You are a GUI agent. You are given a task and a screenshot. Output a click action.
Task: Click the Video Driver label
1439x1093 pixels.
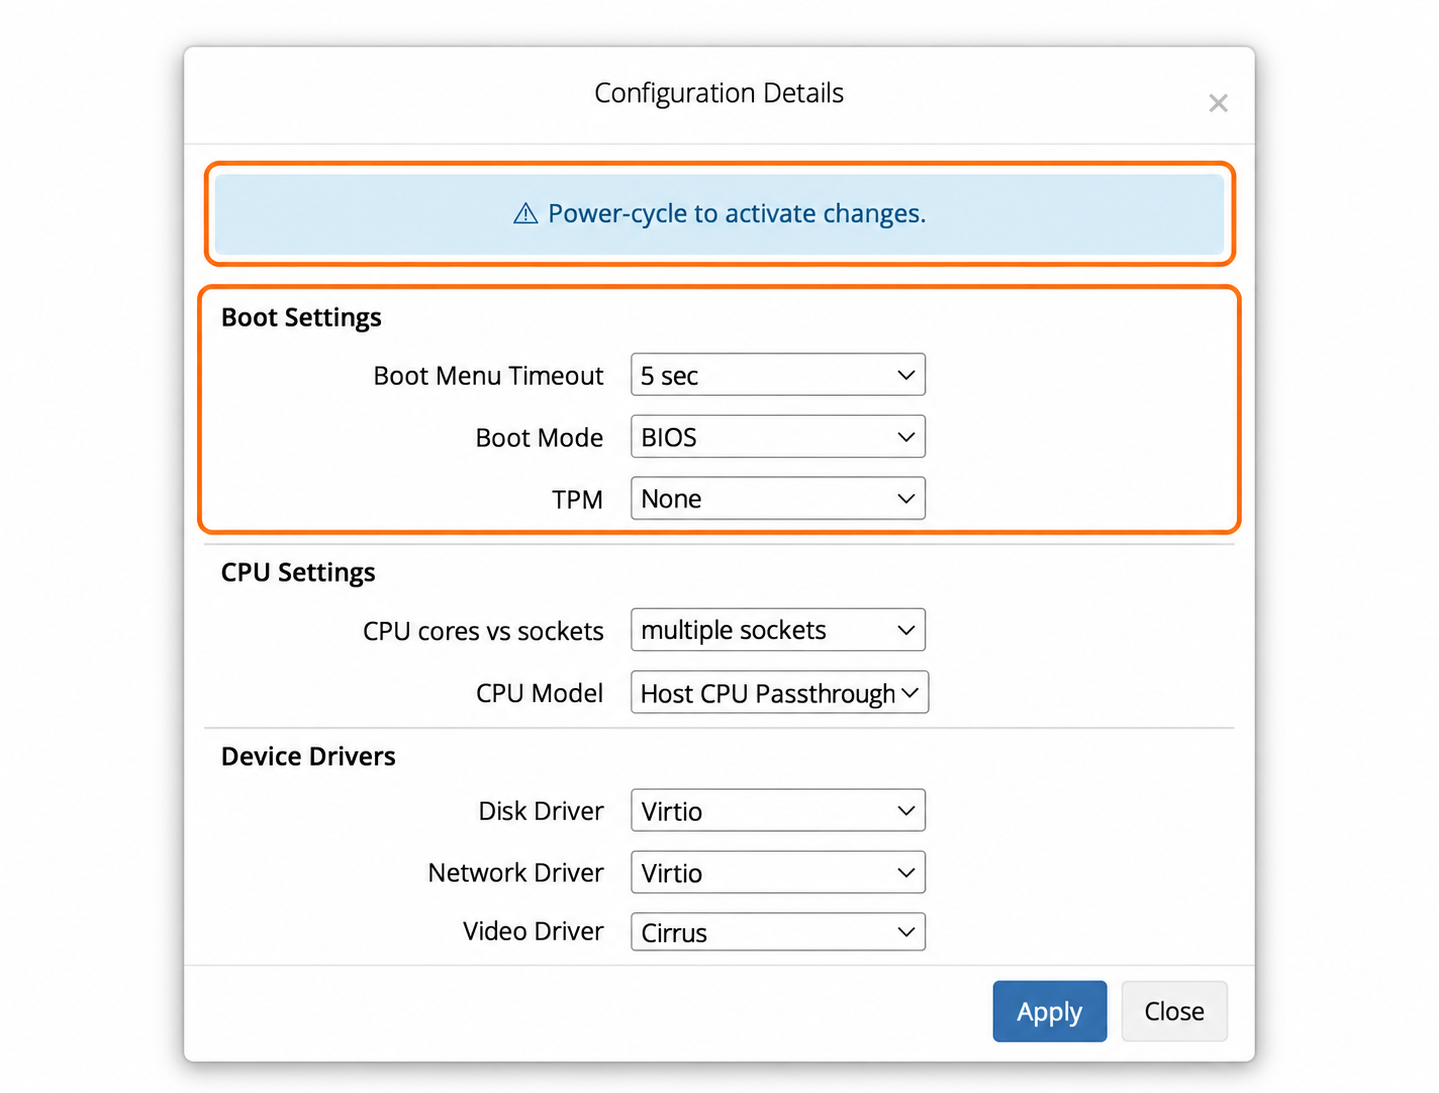[x=533, y=931]
